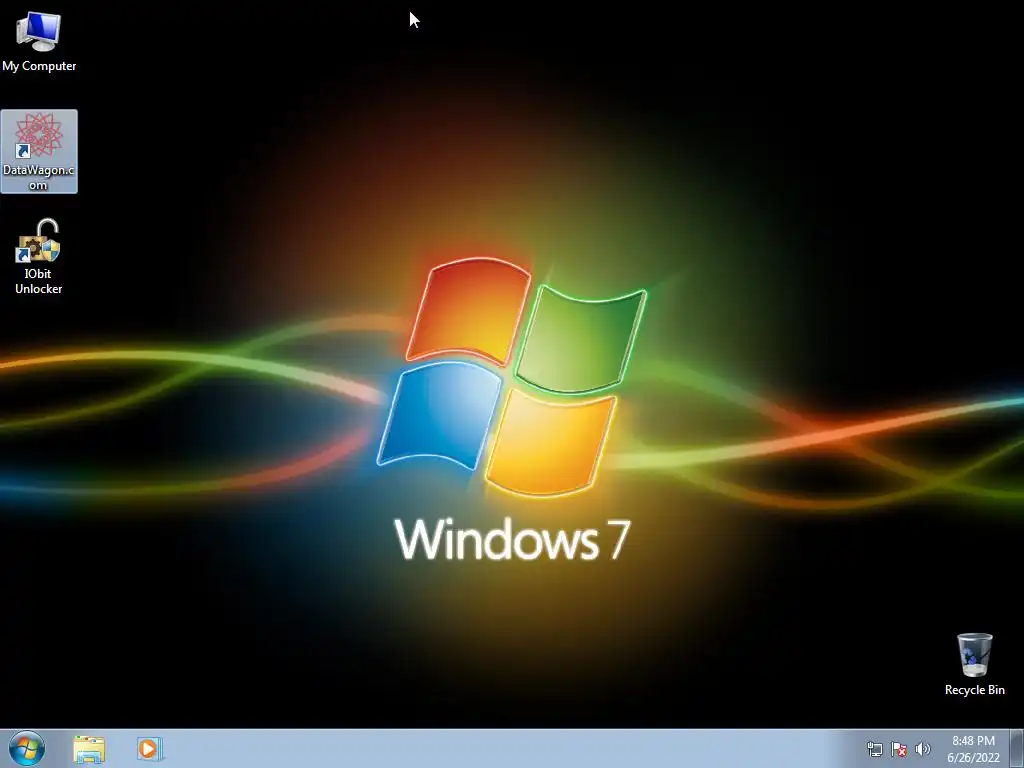The image size is (1024, 768).
Task: Click the Recycle Bin label text
Action: pos(974,690)
